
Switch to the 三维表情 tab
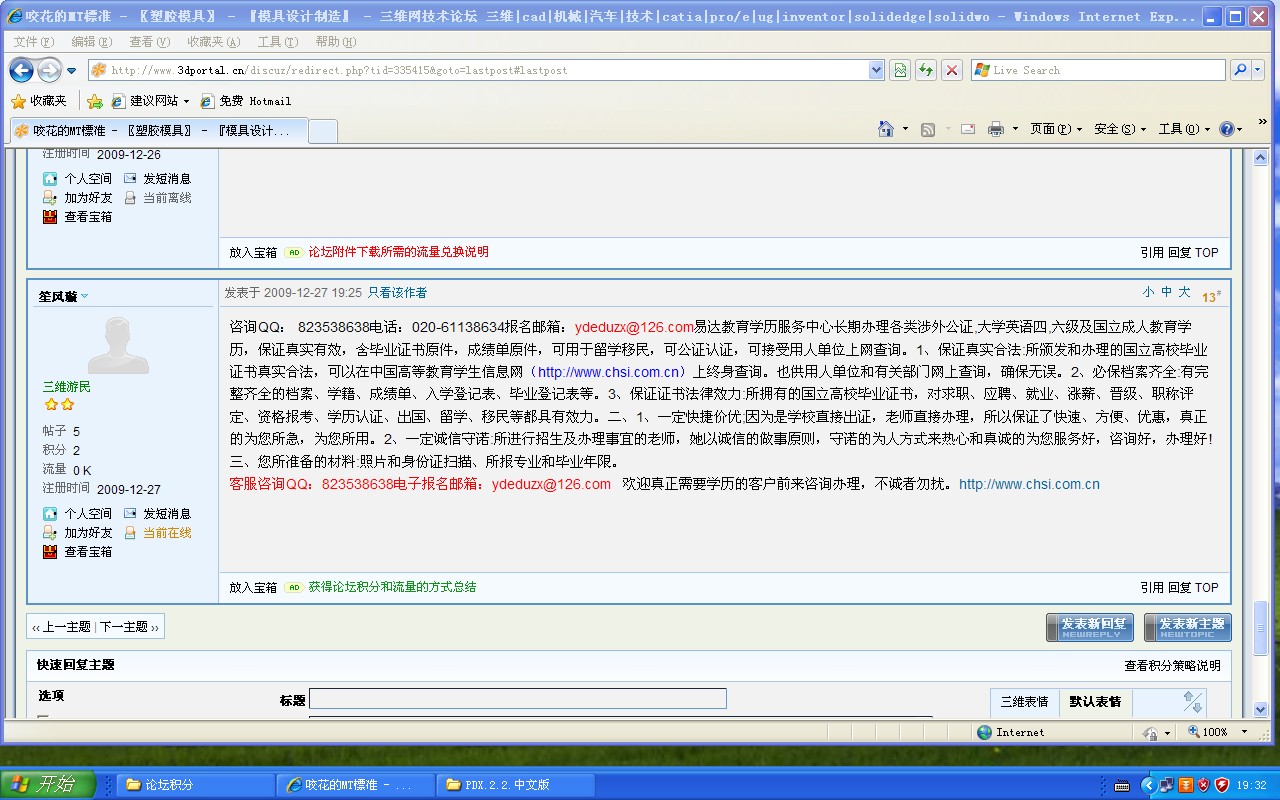(x=1024, y=702)
